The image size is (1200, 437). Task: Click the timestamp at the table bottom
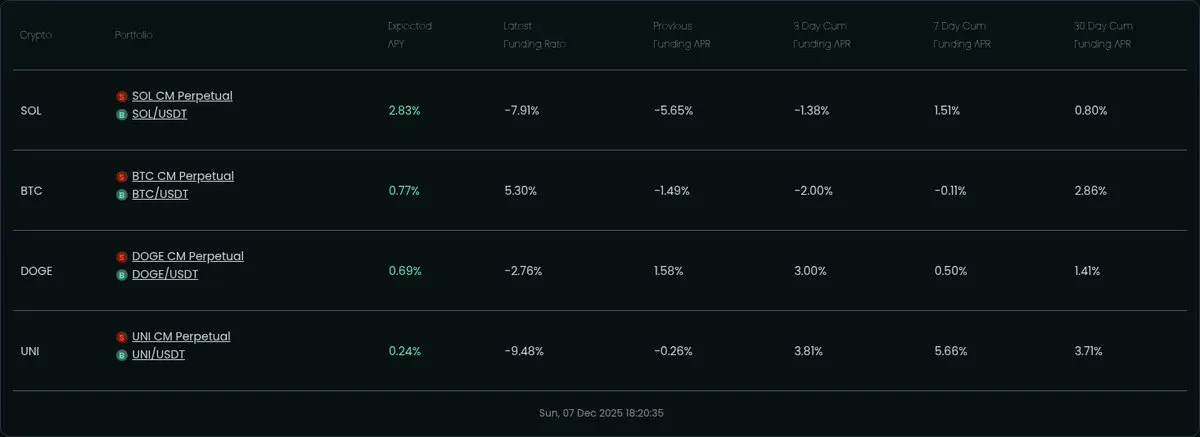click(600, 412)
